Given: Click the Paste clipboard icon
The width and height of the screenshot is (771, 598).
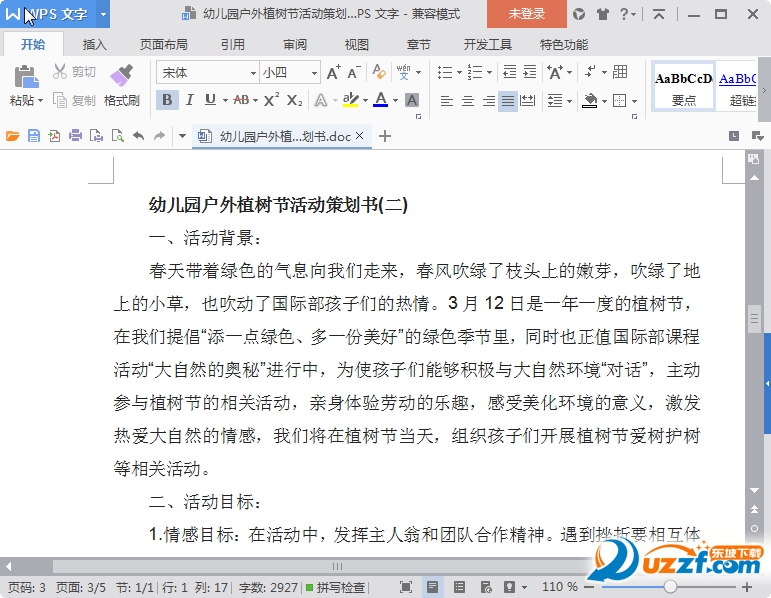Looking at the screenshot, I should coord(26,76).
